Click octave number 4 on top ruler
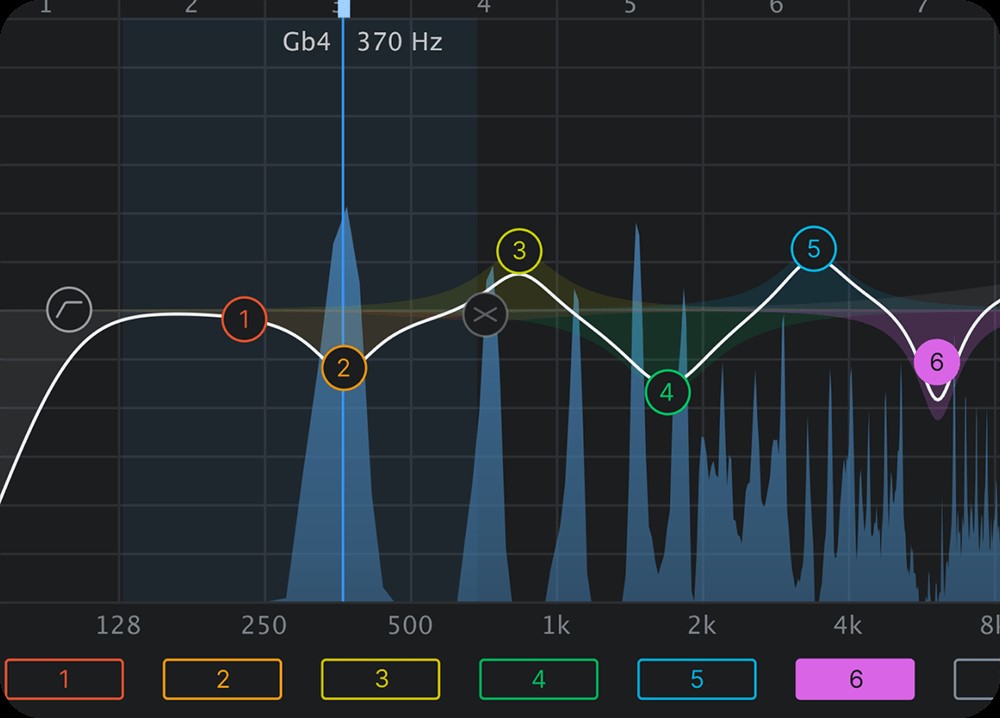 point(484,6)
